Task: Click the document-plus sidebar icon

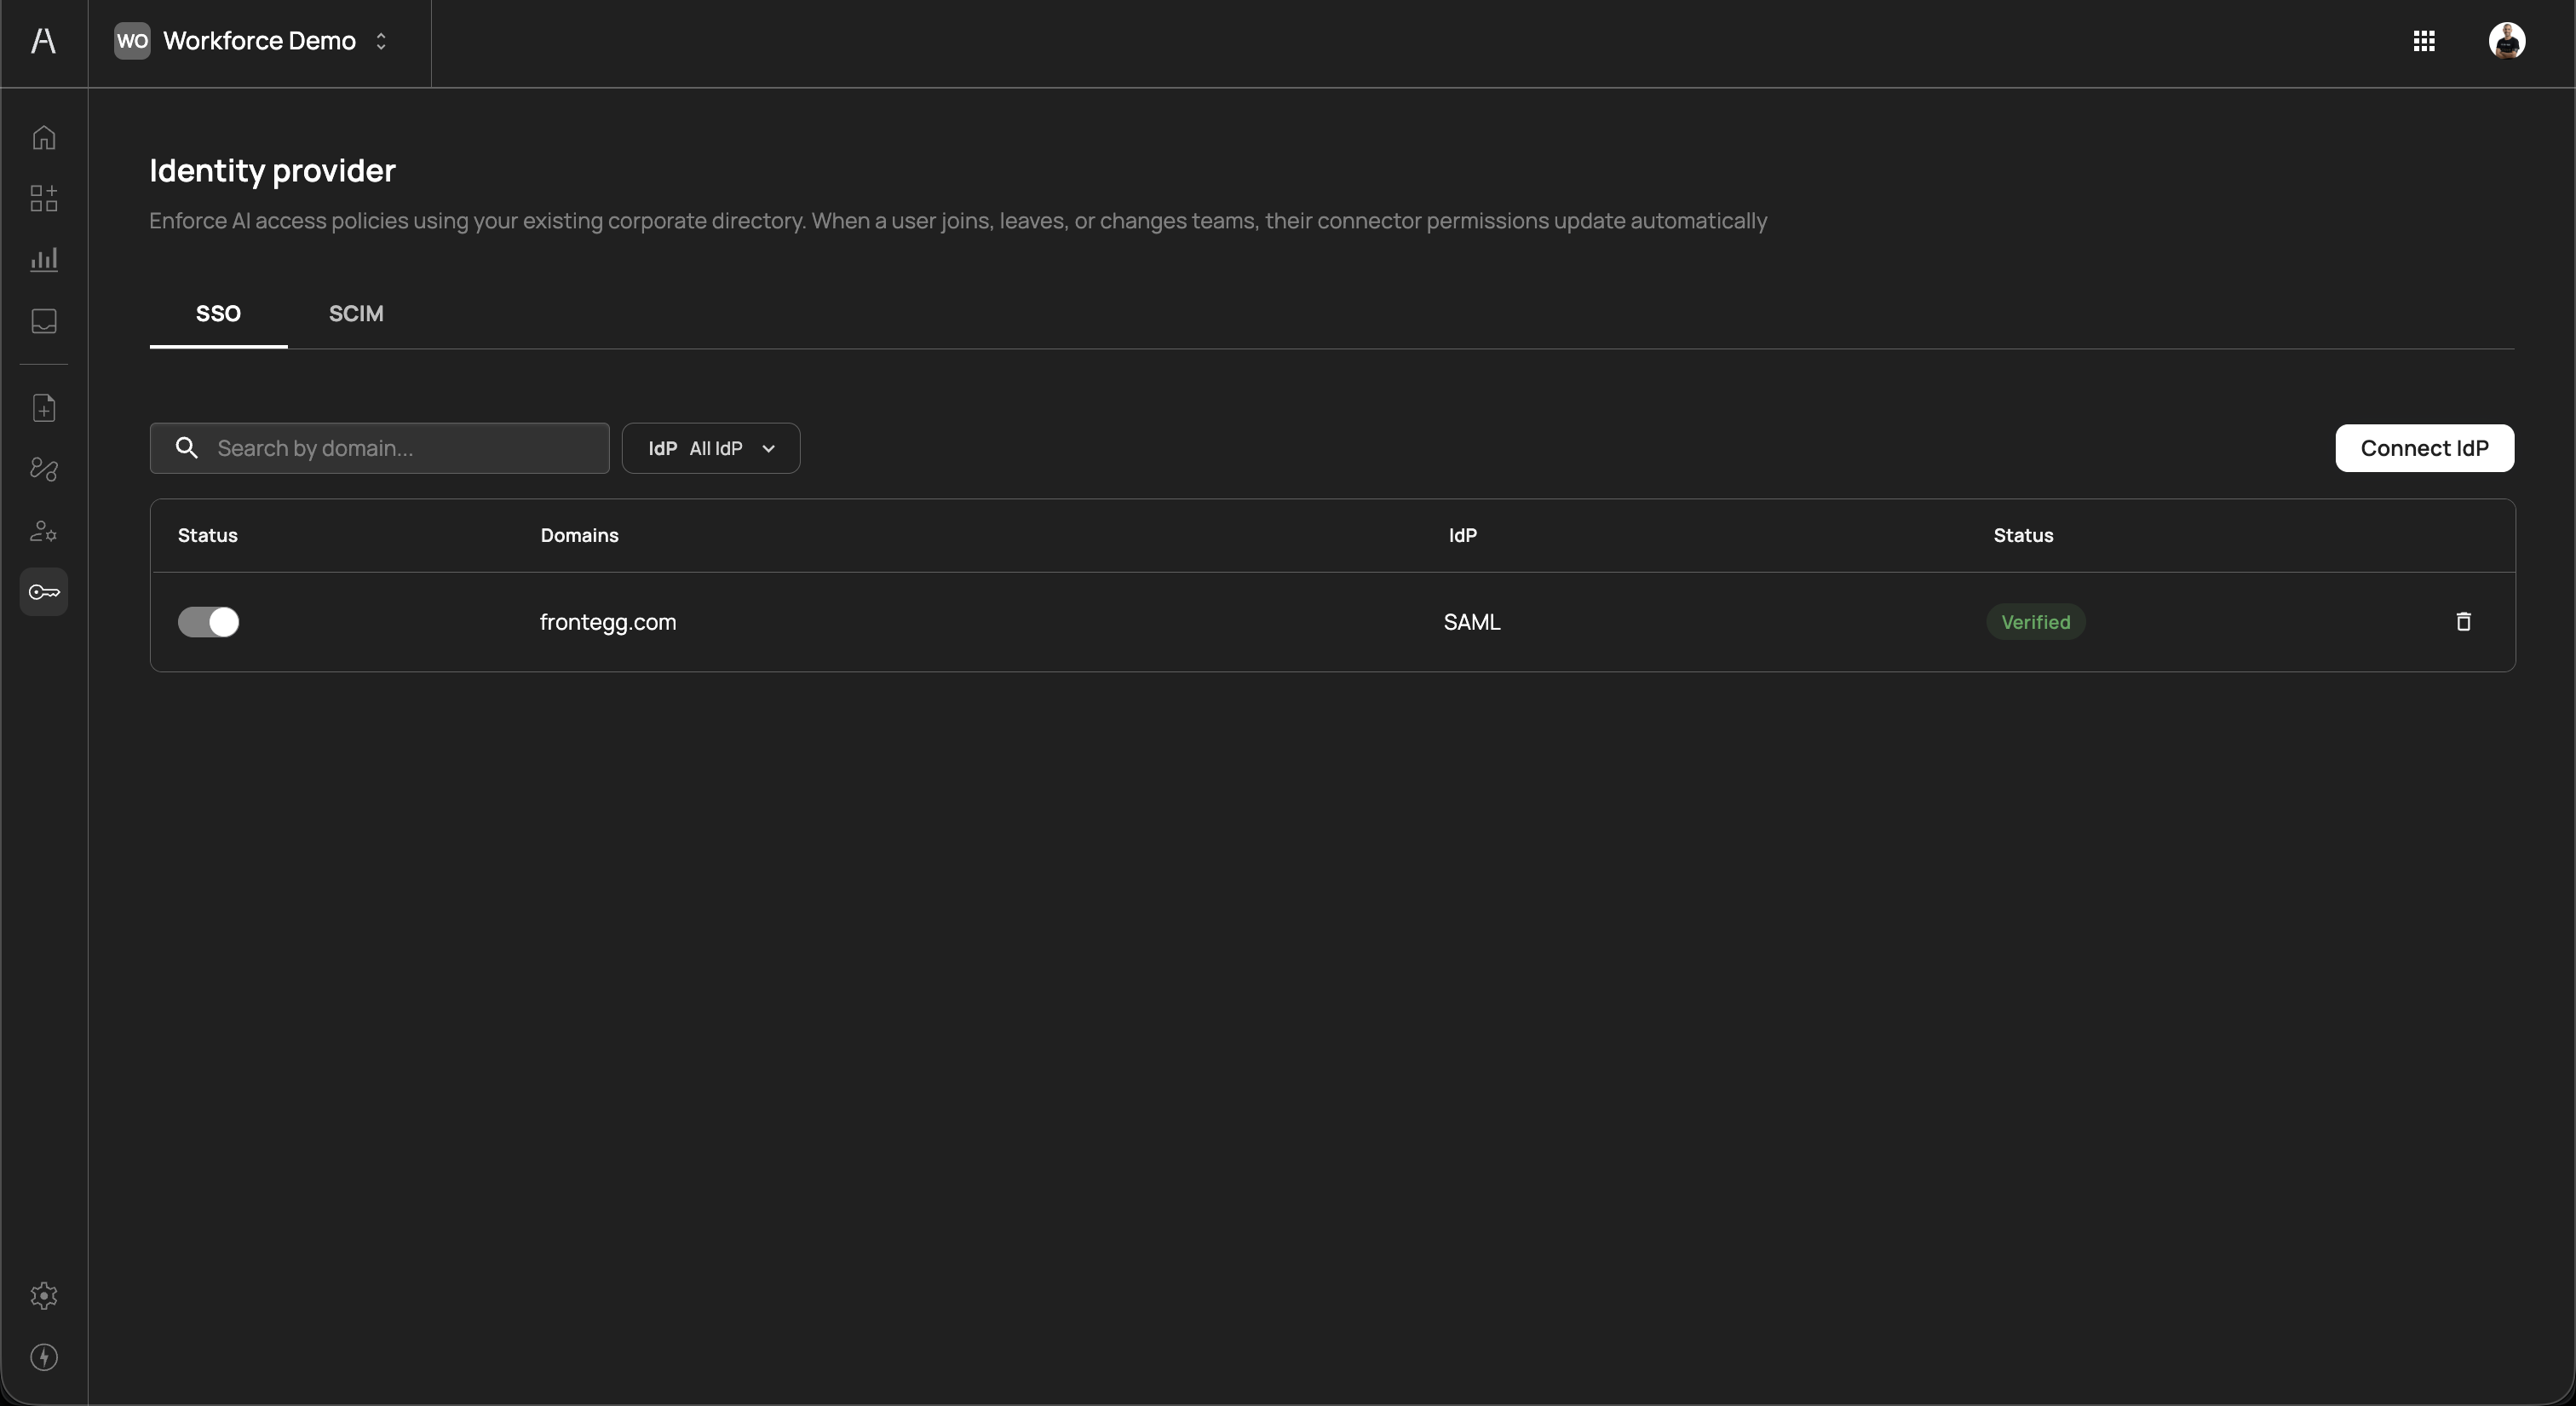Action: (44, 408)
